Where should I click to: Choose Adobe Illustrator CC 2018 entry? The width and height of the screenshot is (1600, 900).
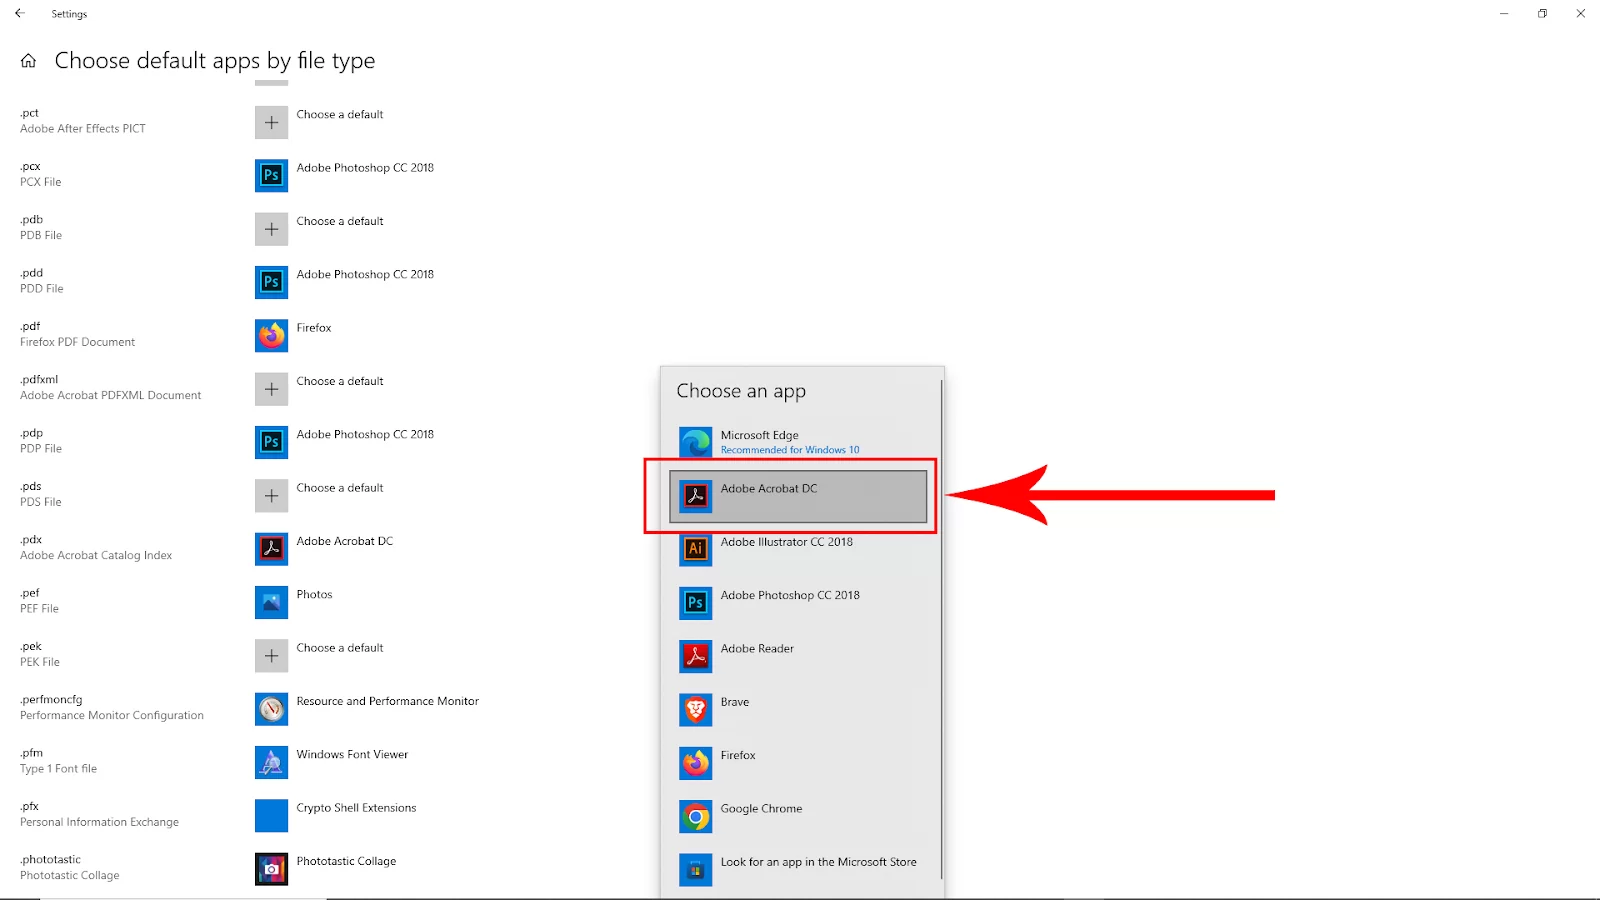click(799, 549)
